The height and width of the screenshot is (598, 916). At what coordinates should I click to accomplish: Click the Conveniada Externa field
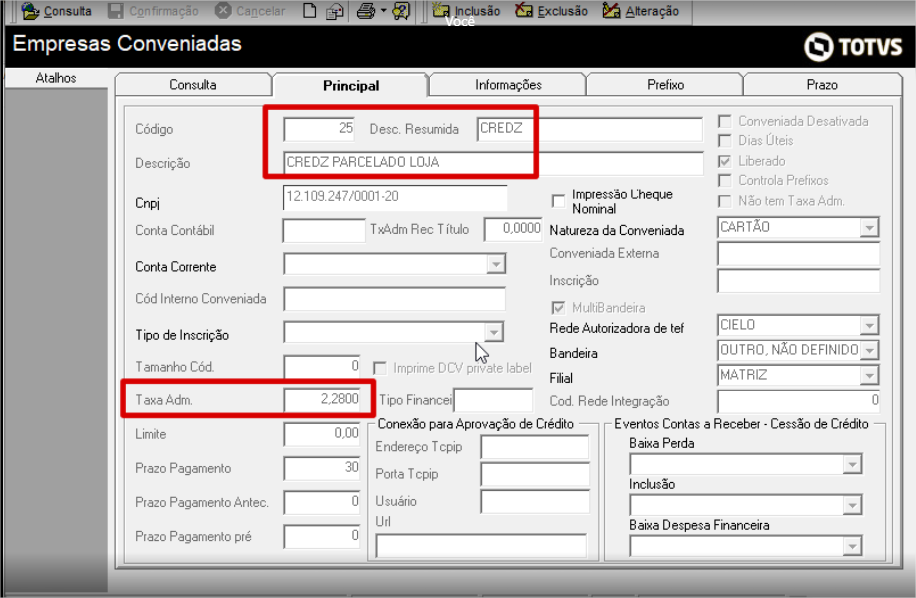point(798,254)
